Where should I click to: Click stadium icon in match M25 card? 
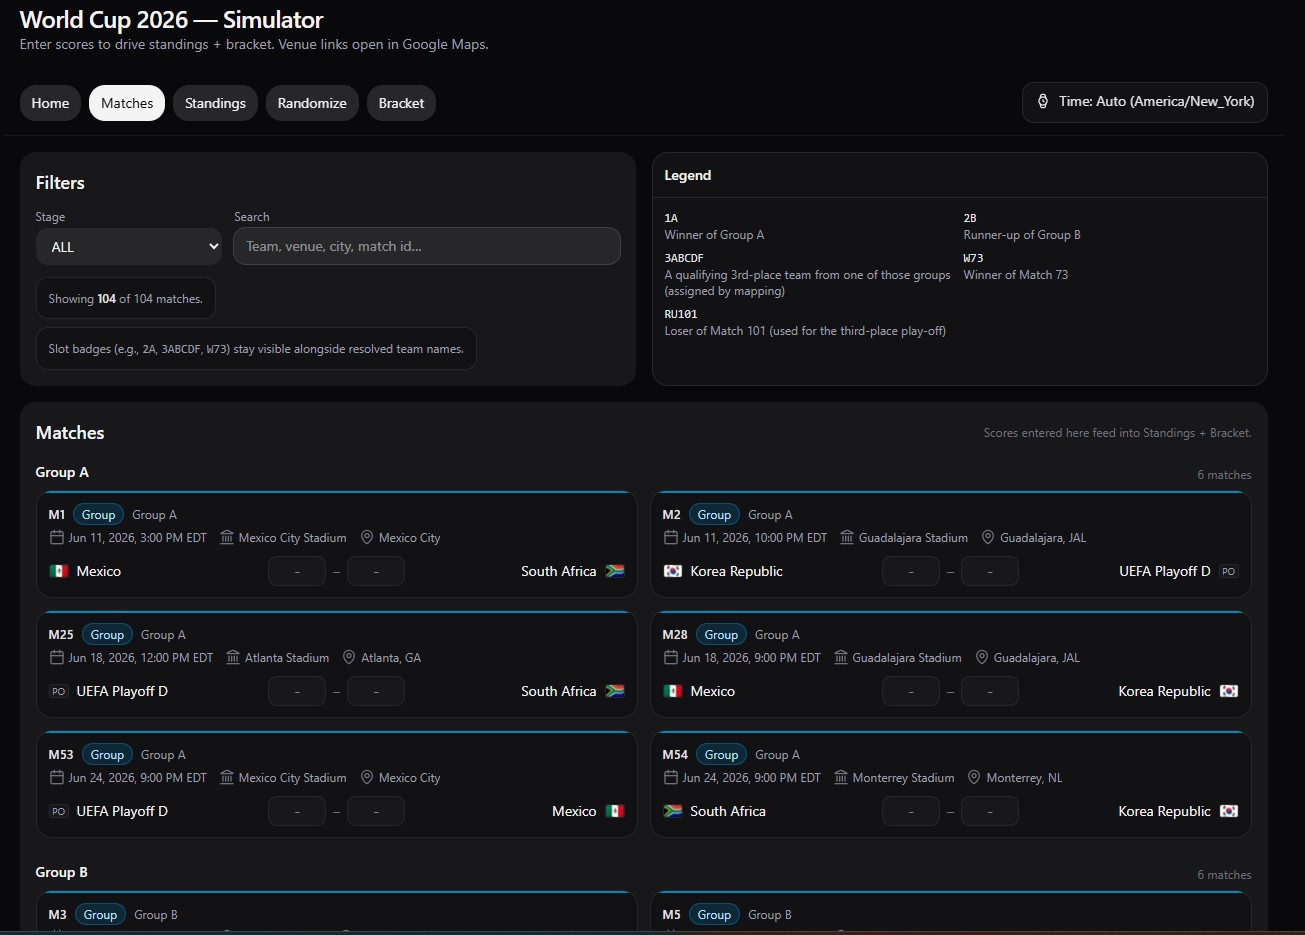233,658
